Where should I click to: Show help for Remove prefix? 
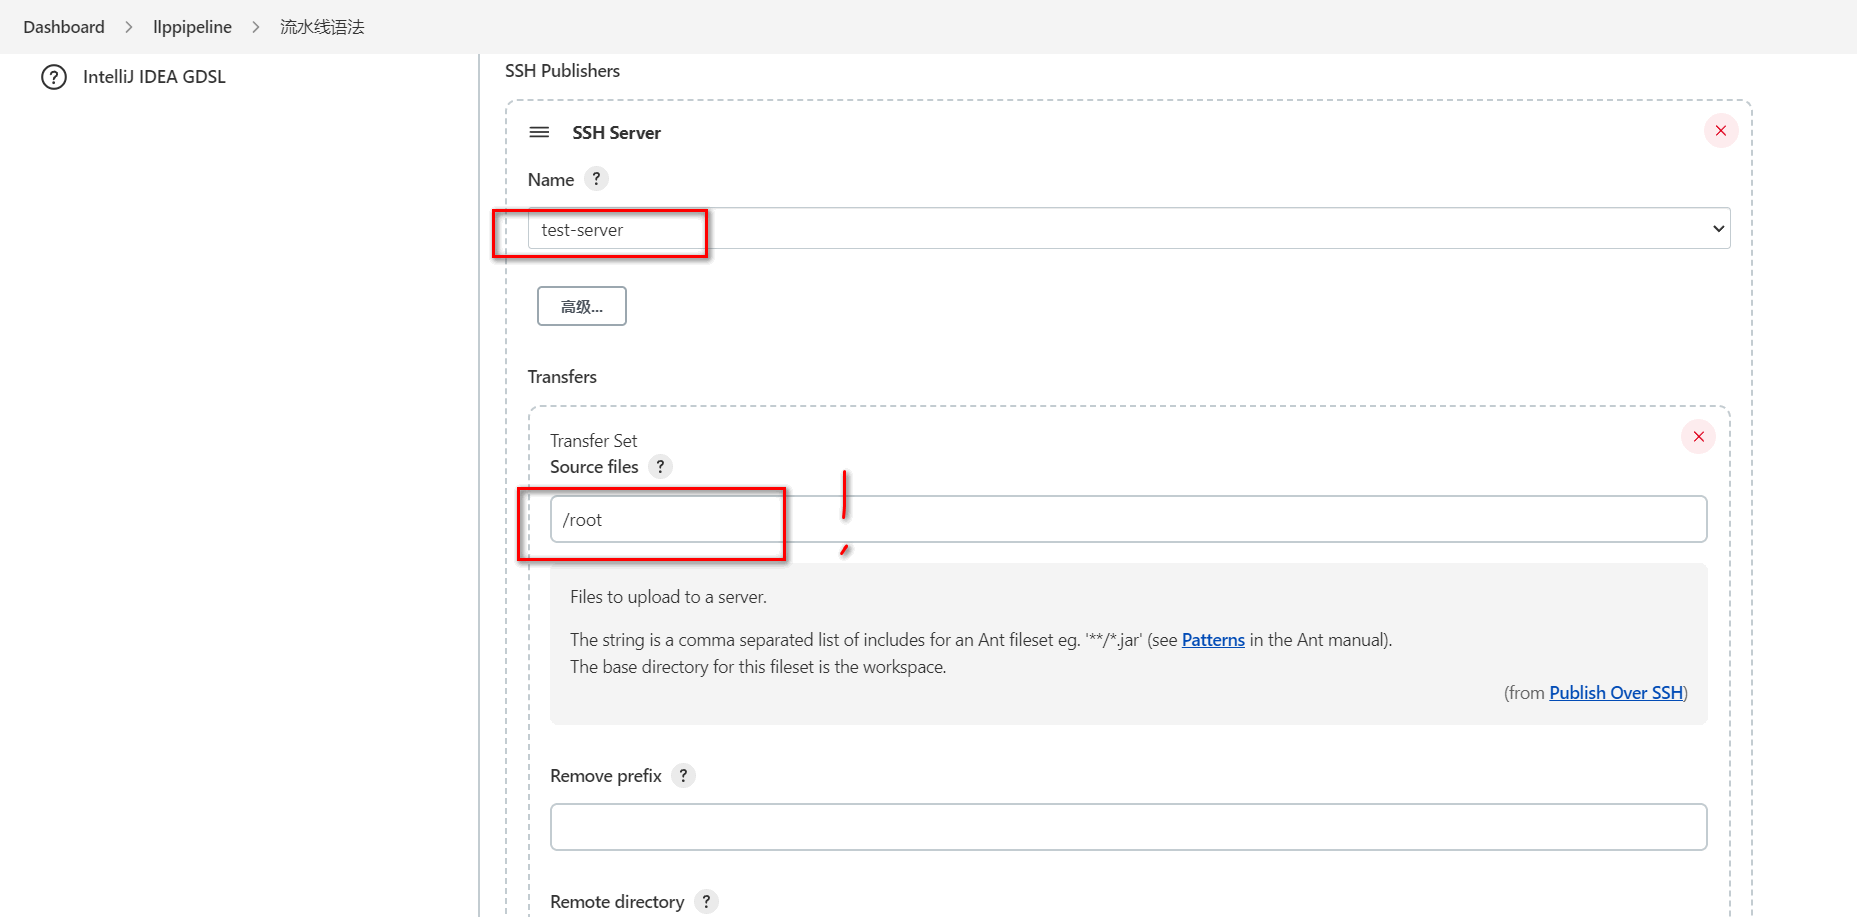[683, 775]
